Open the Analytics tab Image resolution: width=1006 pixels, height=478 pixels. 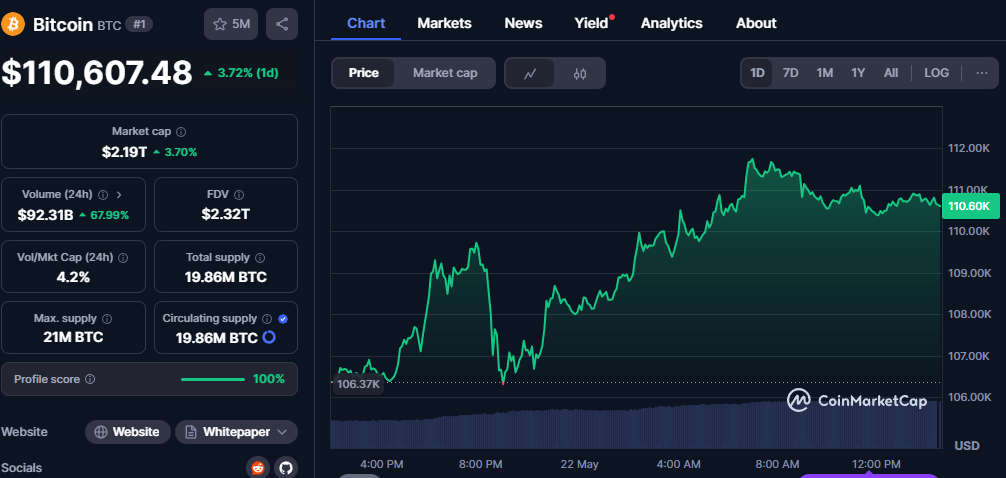point(672,24)
